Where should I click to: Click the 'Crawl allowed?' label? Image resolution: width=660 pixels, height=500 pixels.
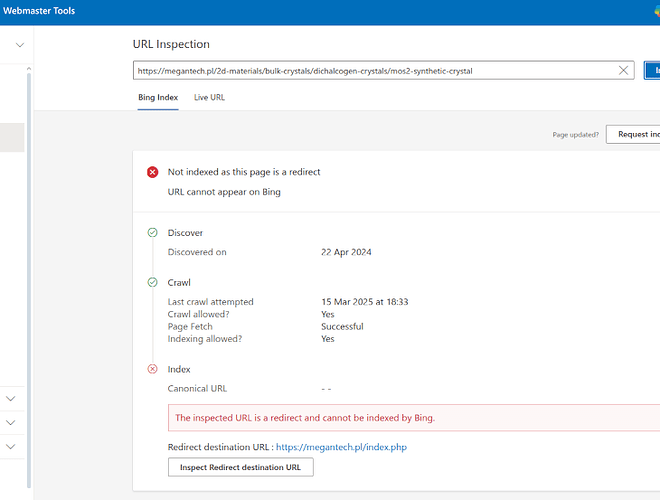point(198,314)
